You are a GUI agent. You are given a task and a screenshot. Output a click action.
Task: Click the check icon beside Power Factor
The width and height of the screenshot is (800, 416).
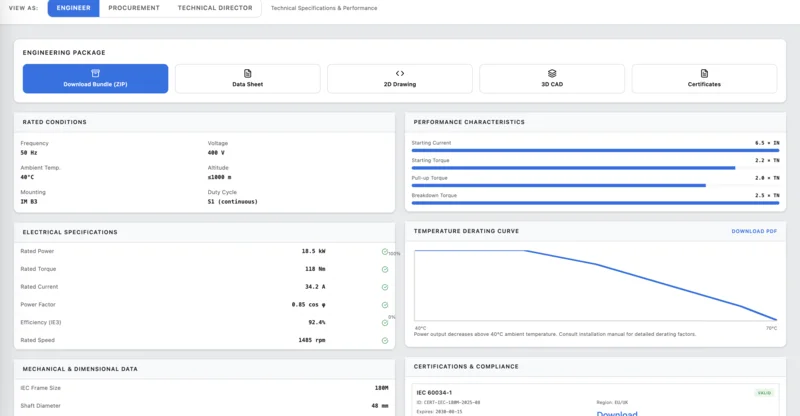coord(385,305)
